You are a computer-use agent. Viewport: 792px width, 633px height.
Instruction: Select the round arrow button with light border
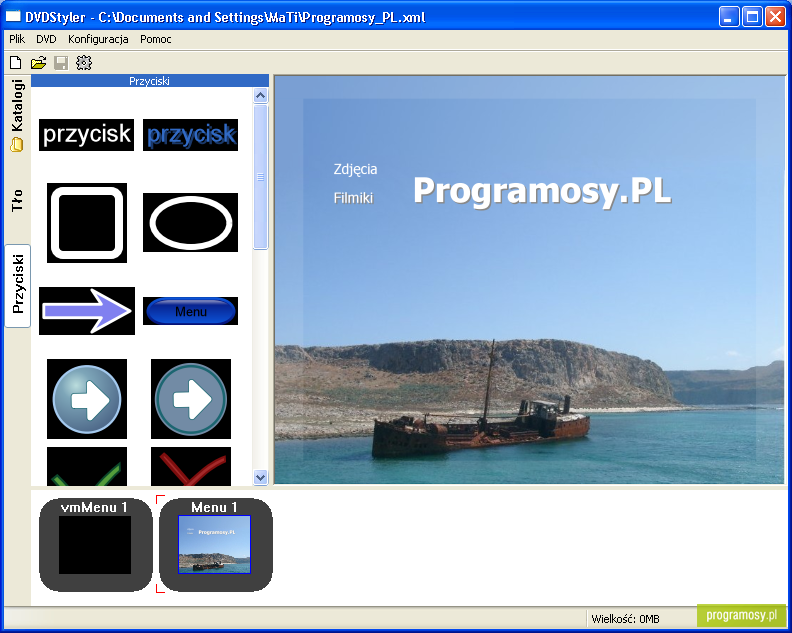87,399
